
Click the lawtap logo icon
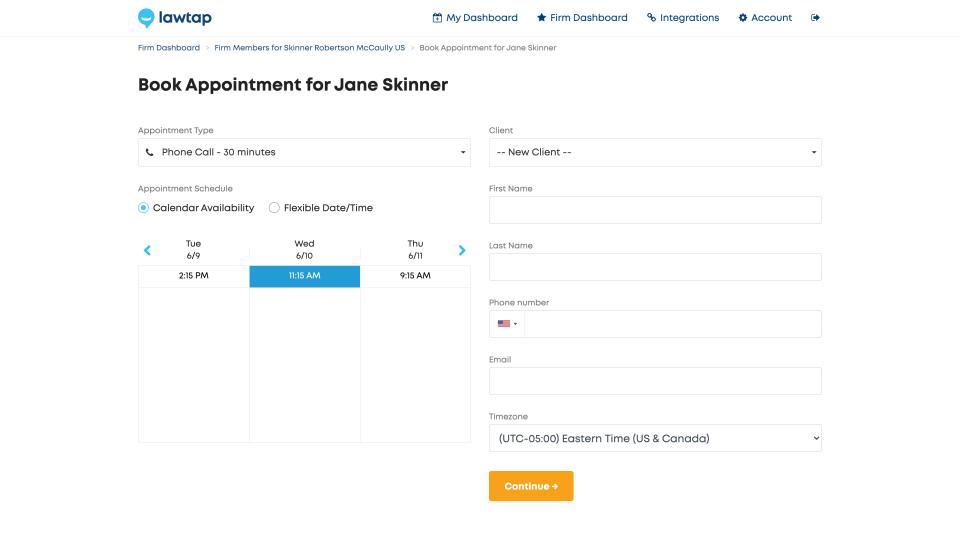(x=147, y=18)
